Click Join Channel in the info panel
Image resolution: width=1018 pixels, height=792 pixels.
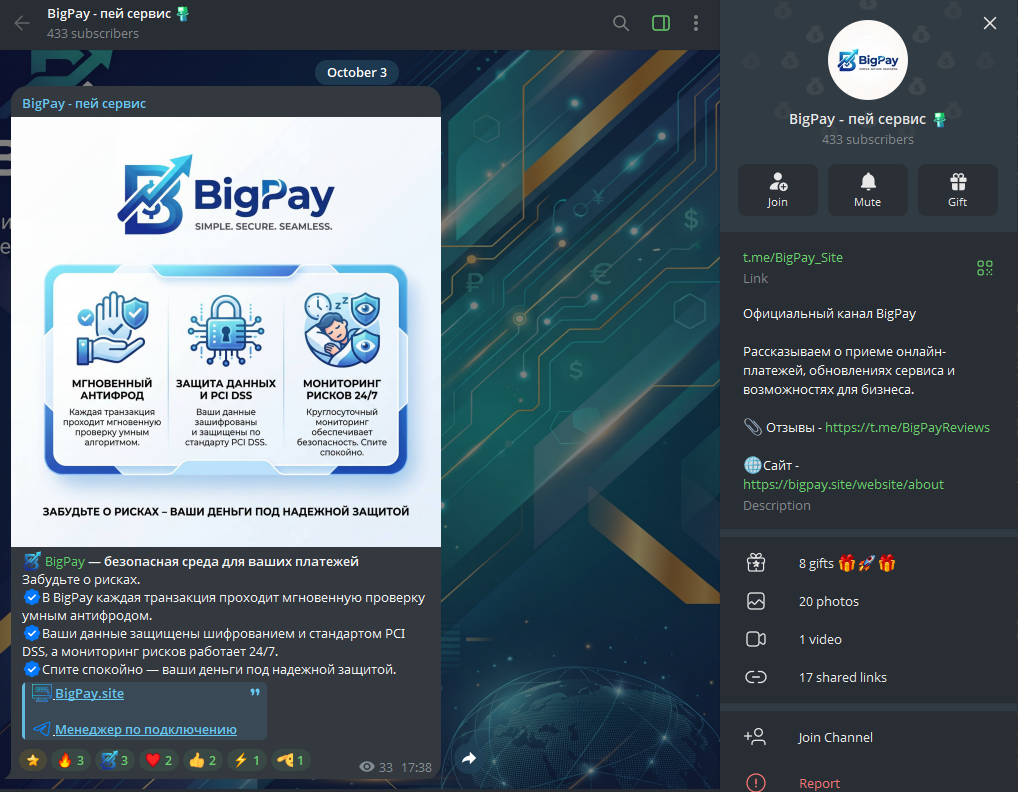(868, 737)
